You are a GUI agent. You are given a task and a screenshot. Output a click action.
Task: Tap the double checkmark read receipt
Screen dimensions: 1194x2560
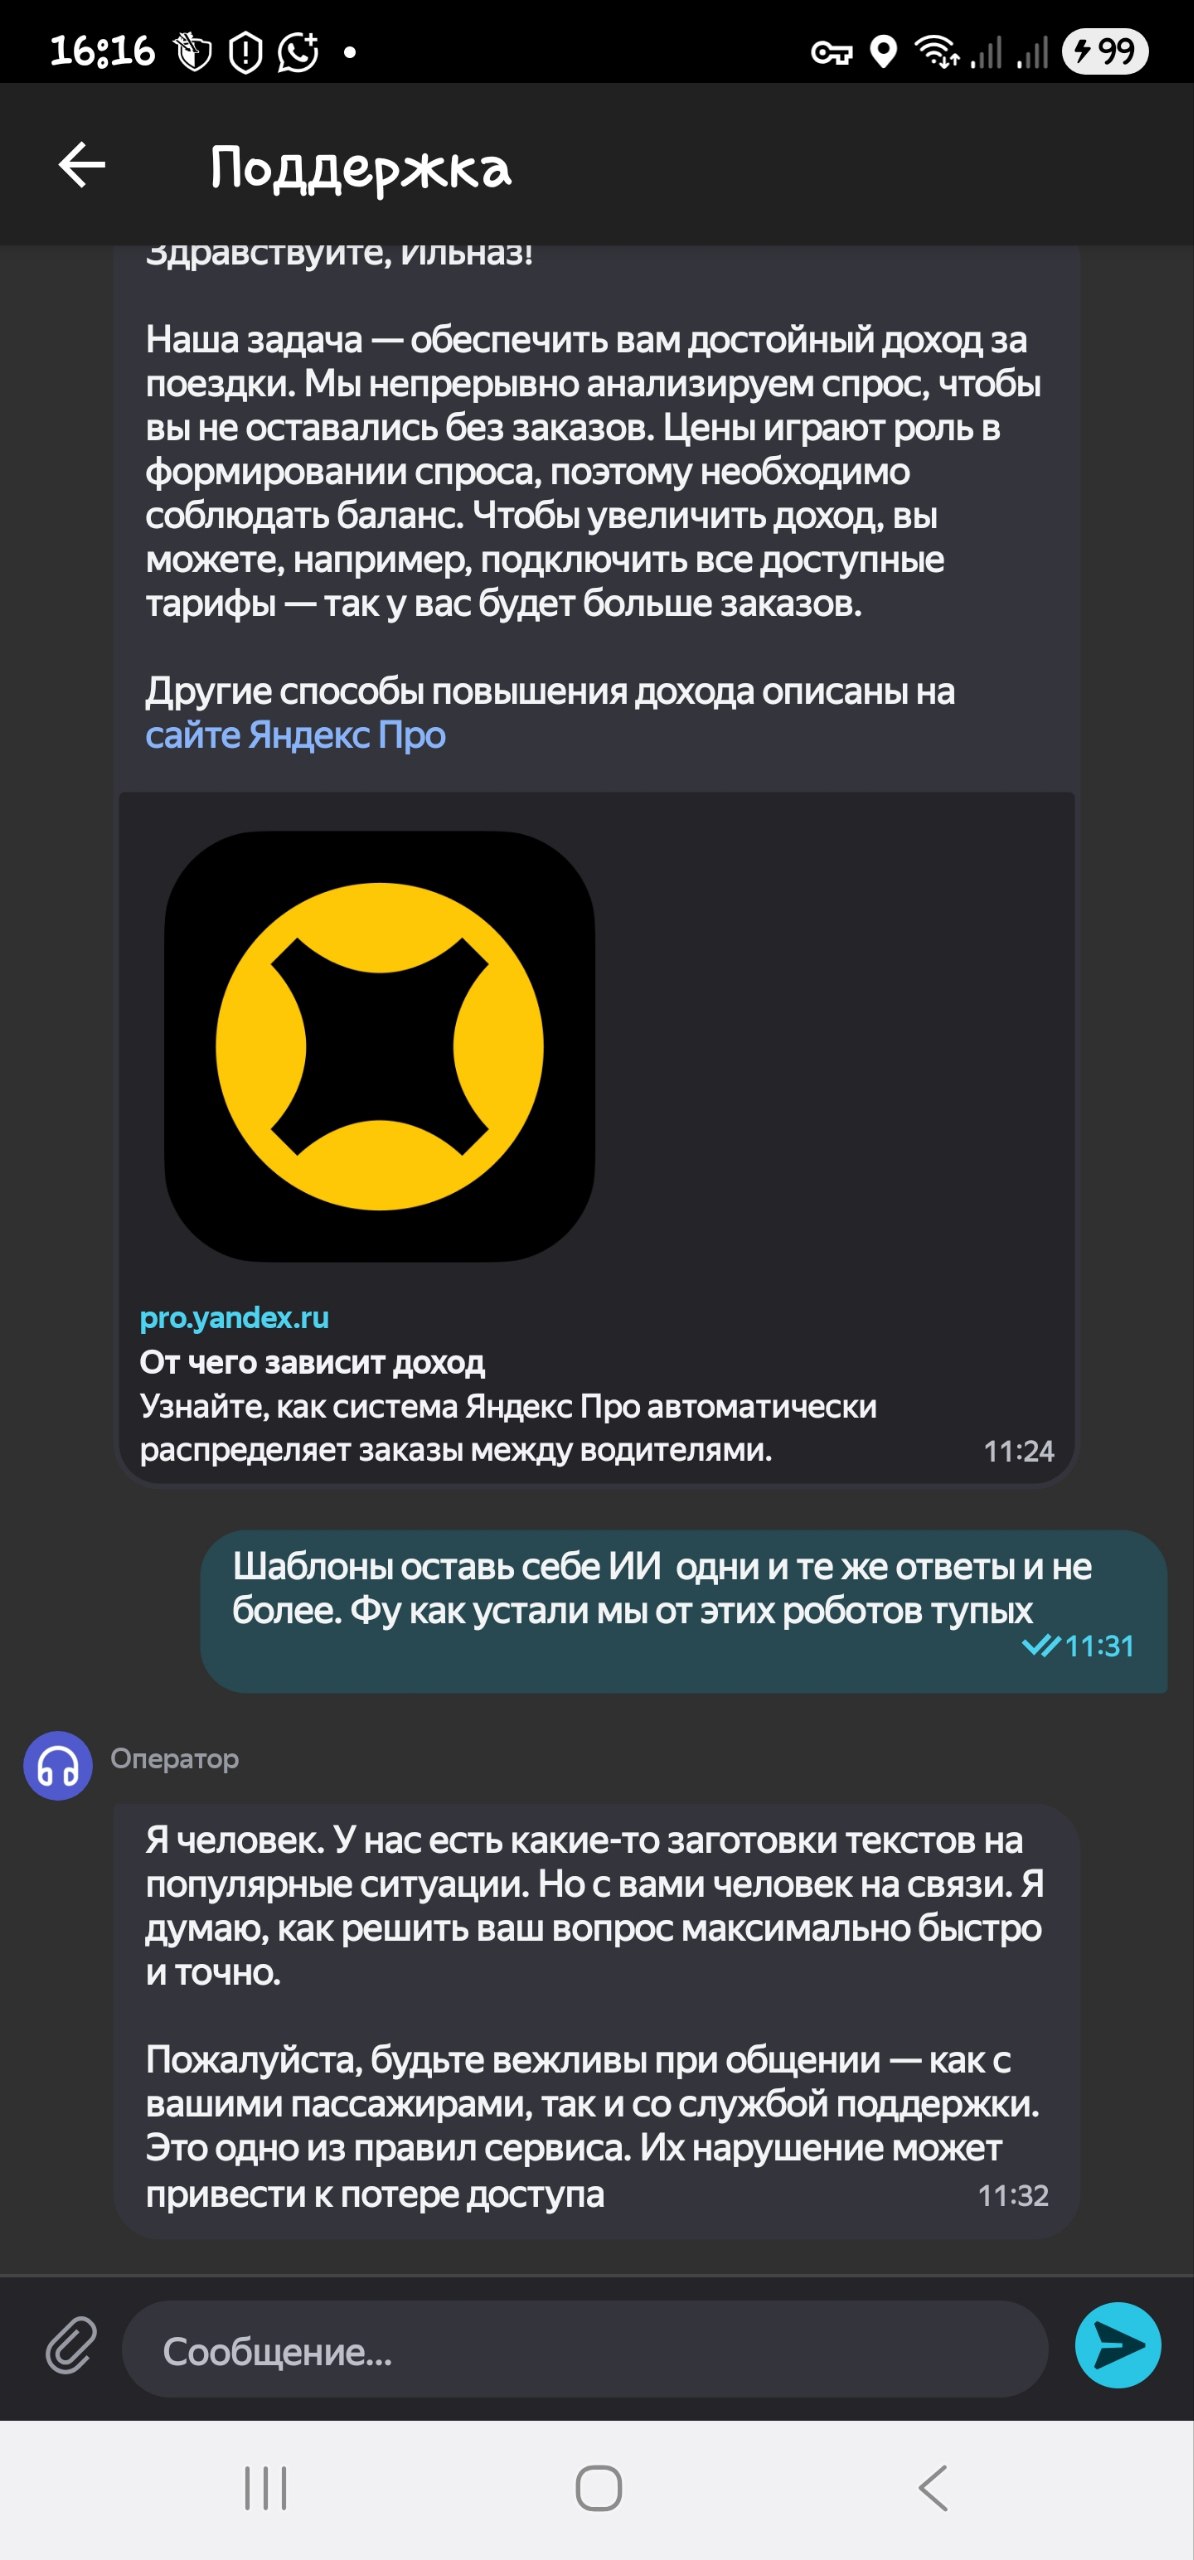tap(1041, 1646)
